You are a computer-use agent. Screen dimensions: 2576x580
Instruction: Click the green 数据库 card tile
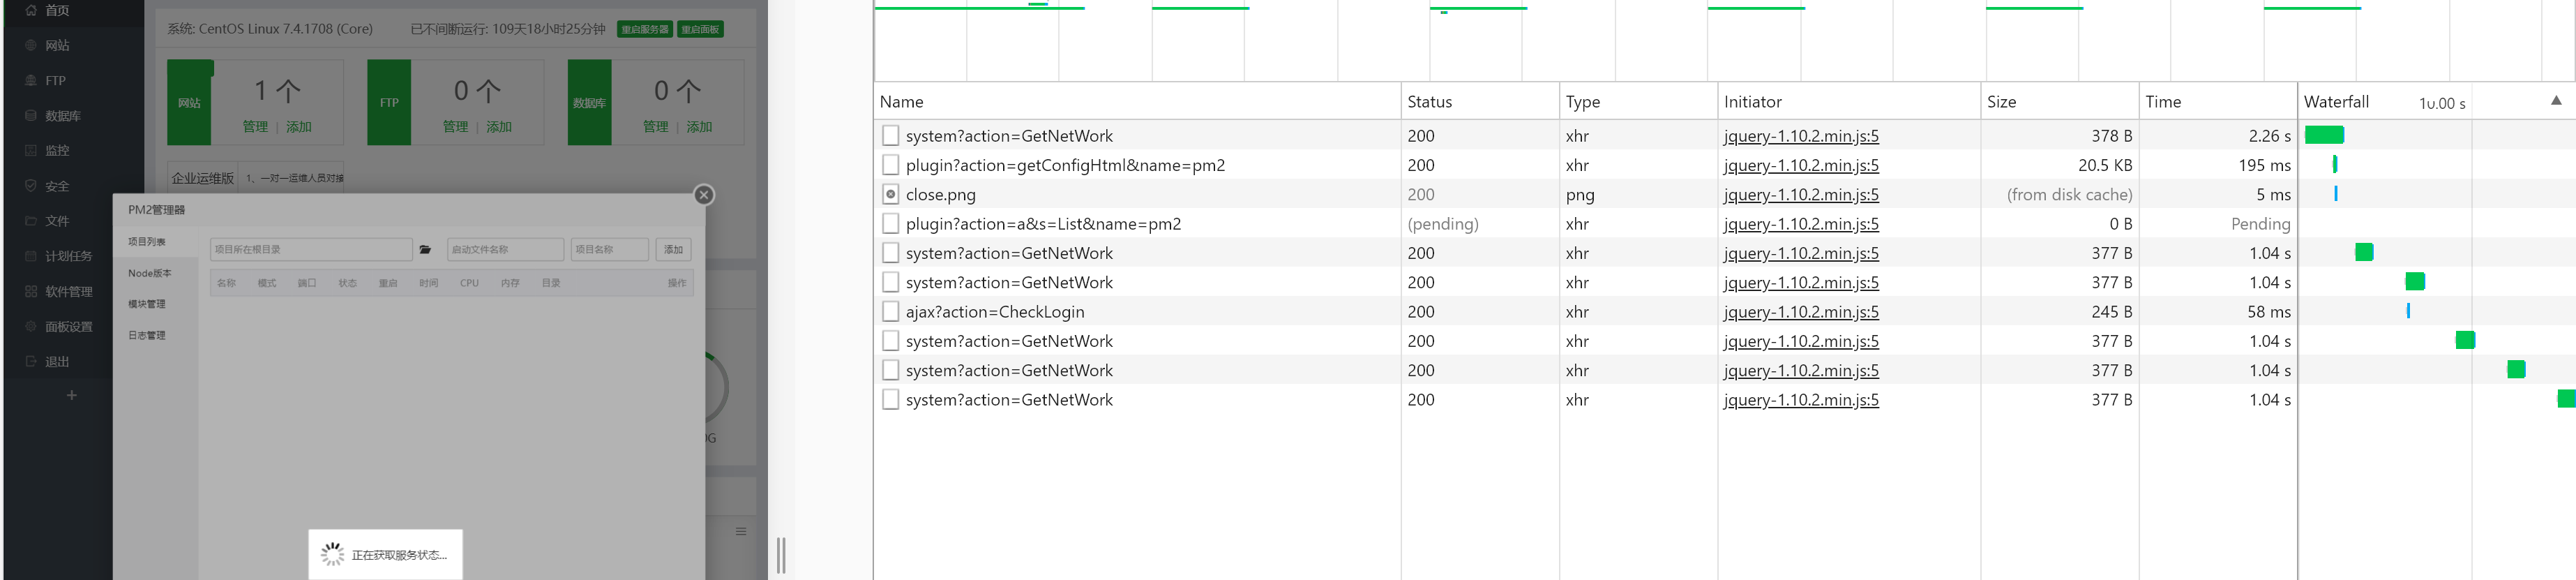pos(589,103)
